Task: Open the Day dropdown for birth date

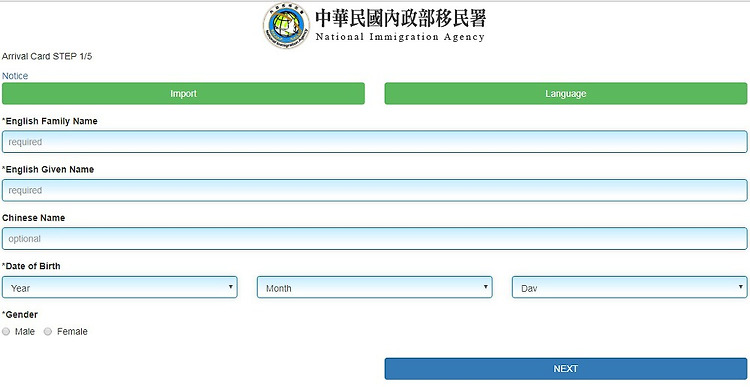Action: [x=629, y=287]
